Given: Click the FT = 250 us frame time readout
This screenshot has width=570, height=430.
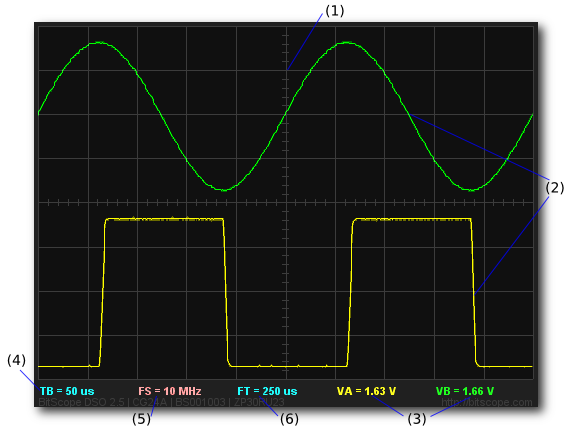Looking at the screenshot, I should pyautogui.click(x=267, y=391).
